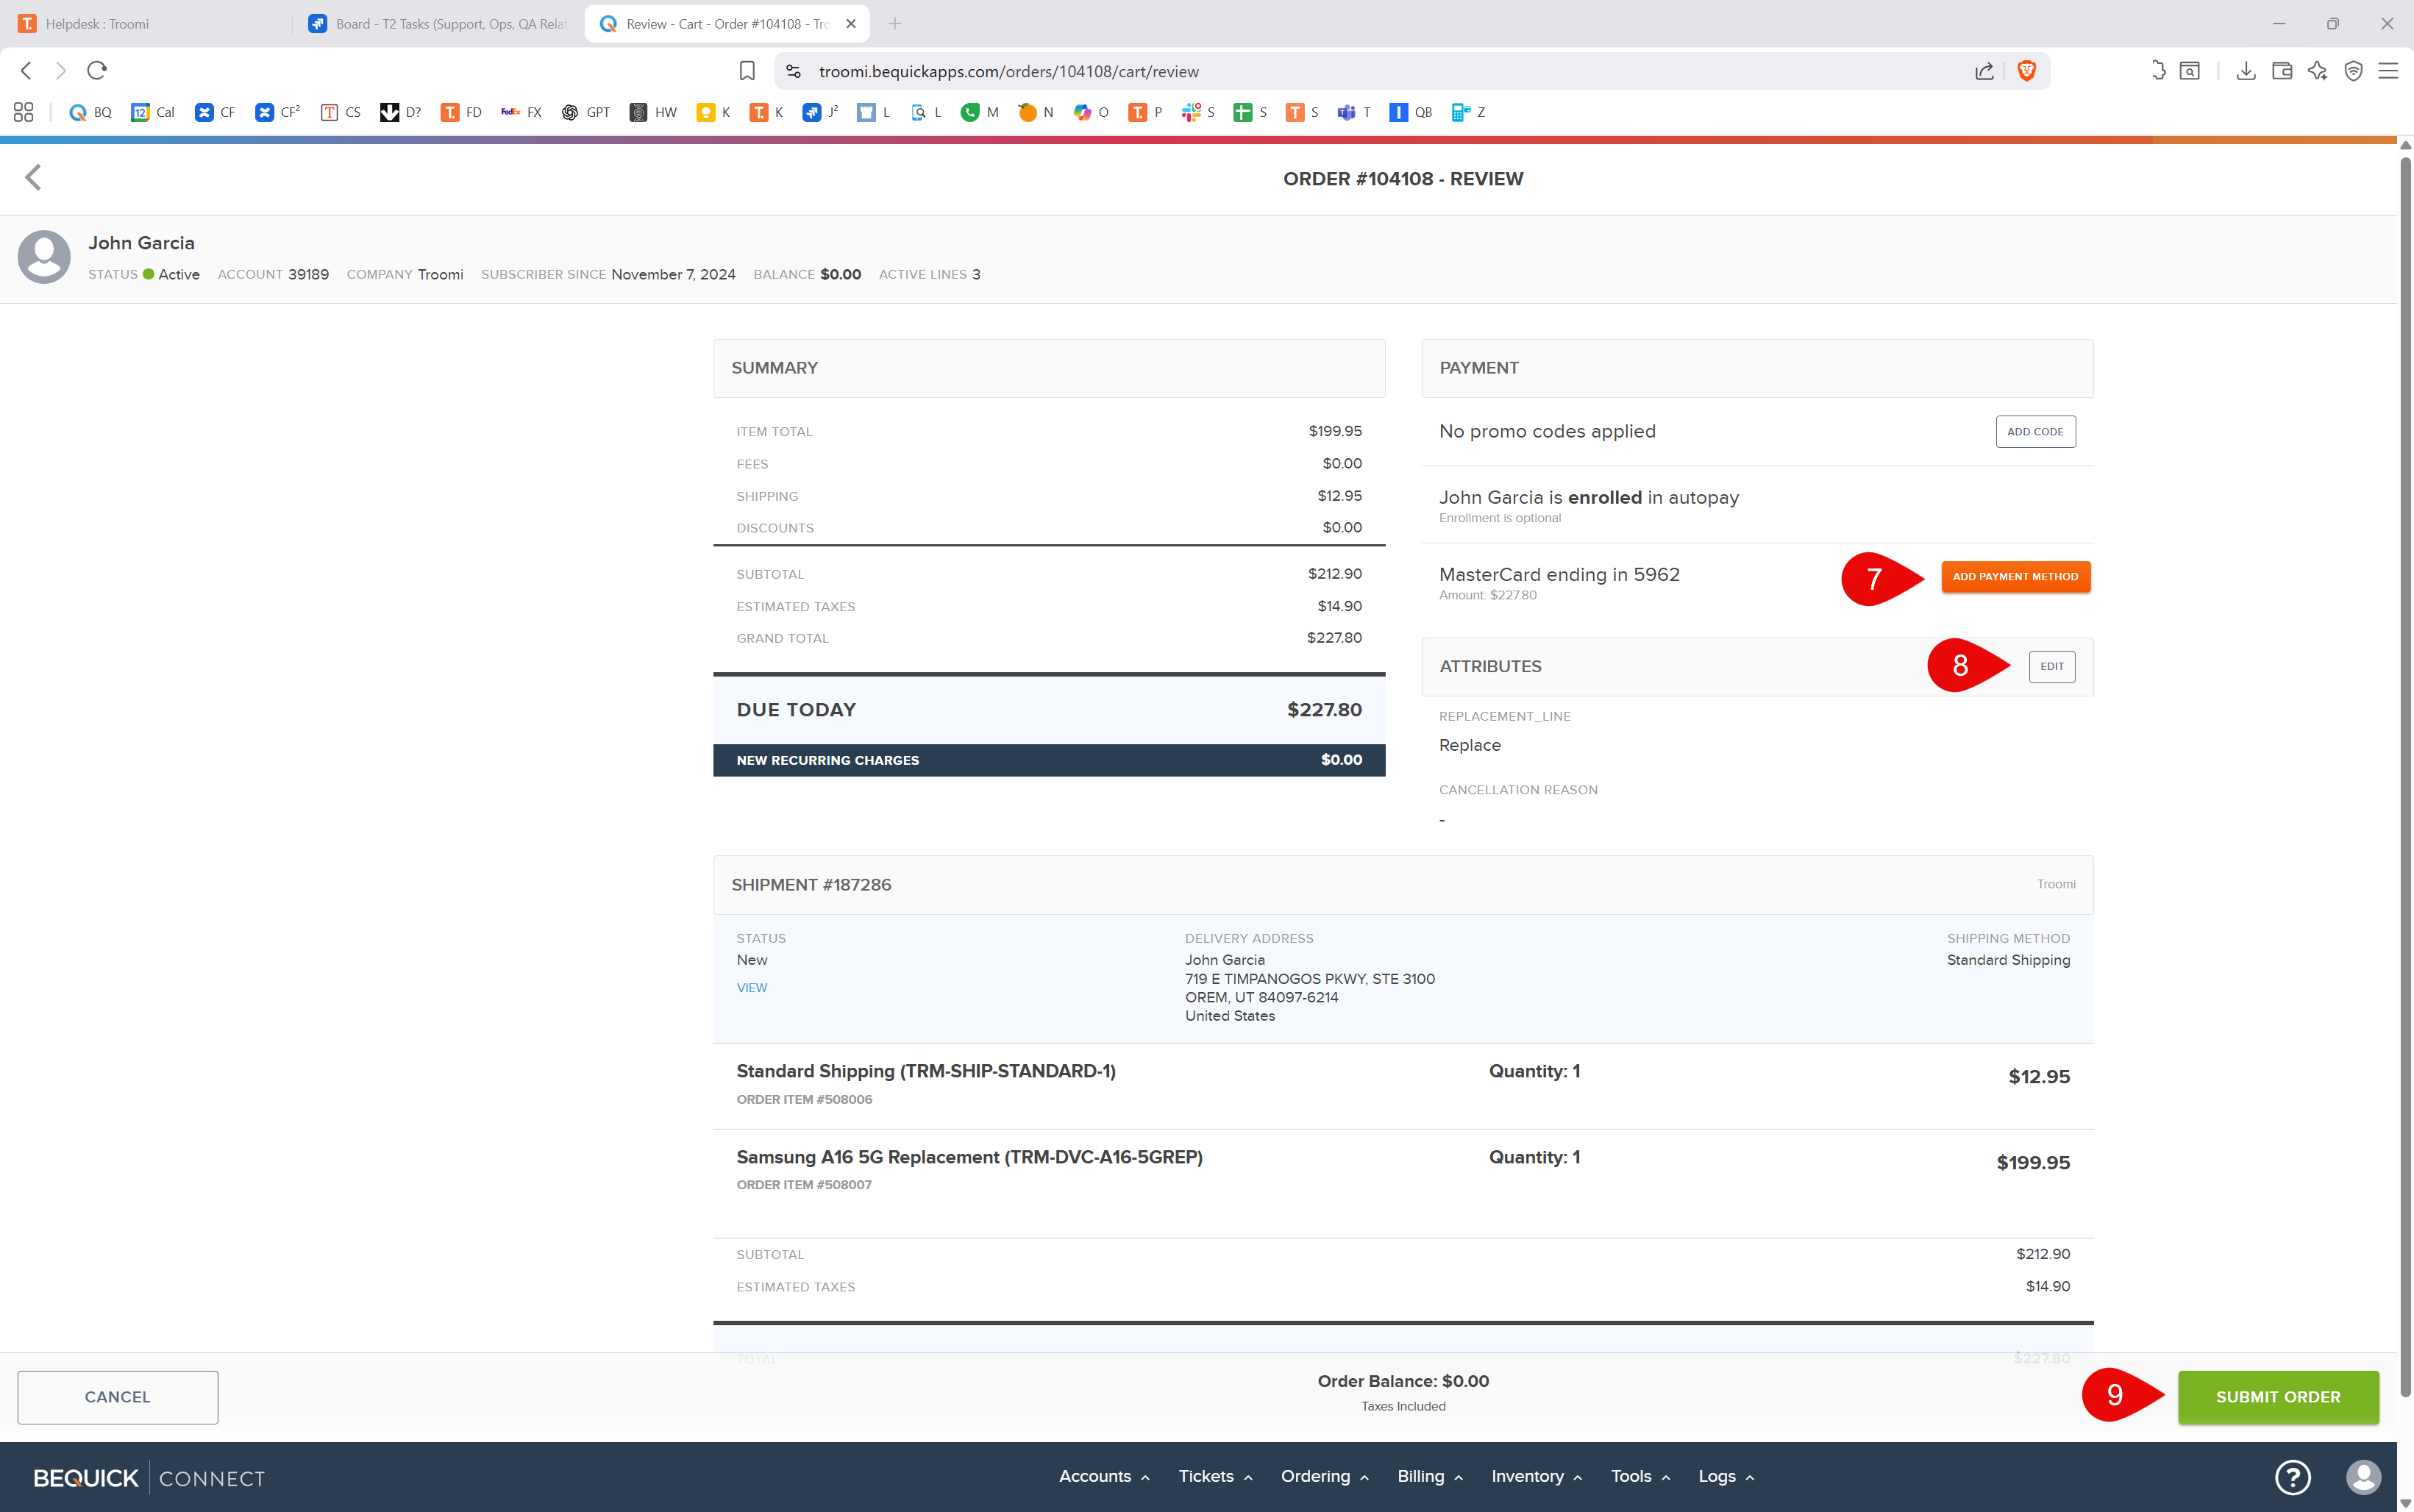The width and height of the screenshot is (2414, 1512).
Task: Click the Submit Order button
Action: [x=2277, y=1397]
